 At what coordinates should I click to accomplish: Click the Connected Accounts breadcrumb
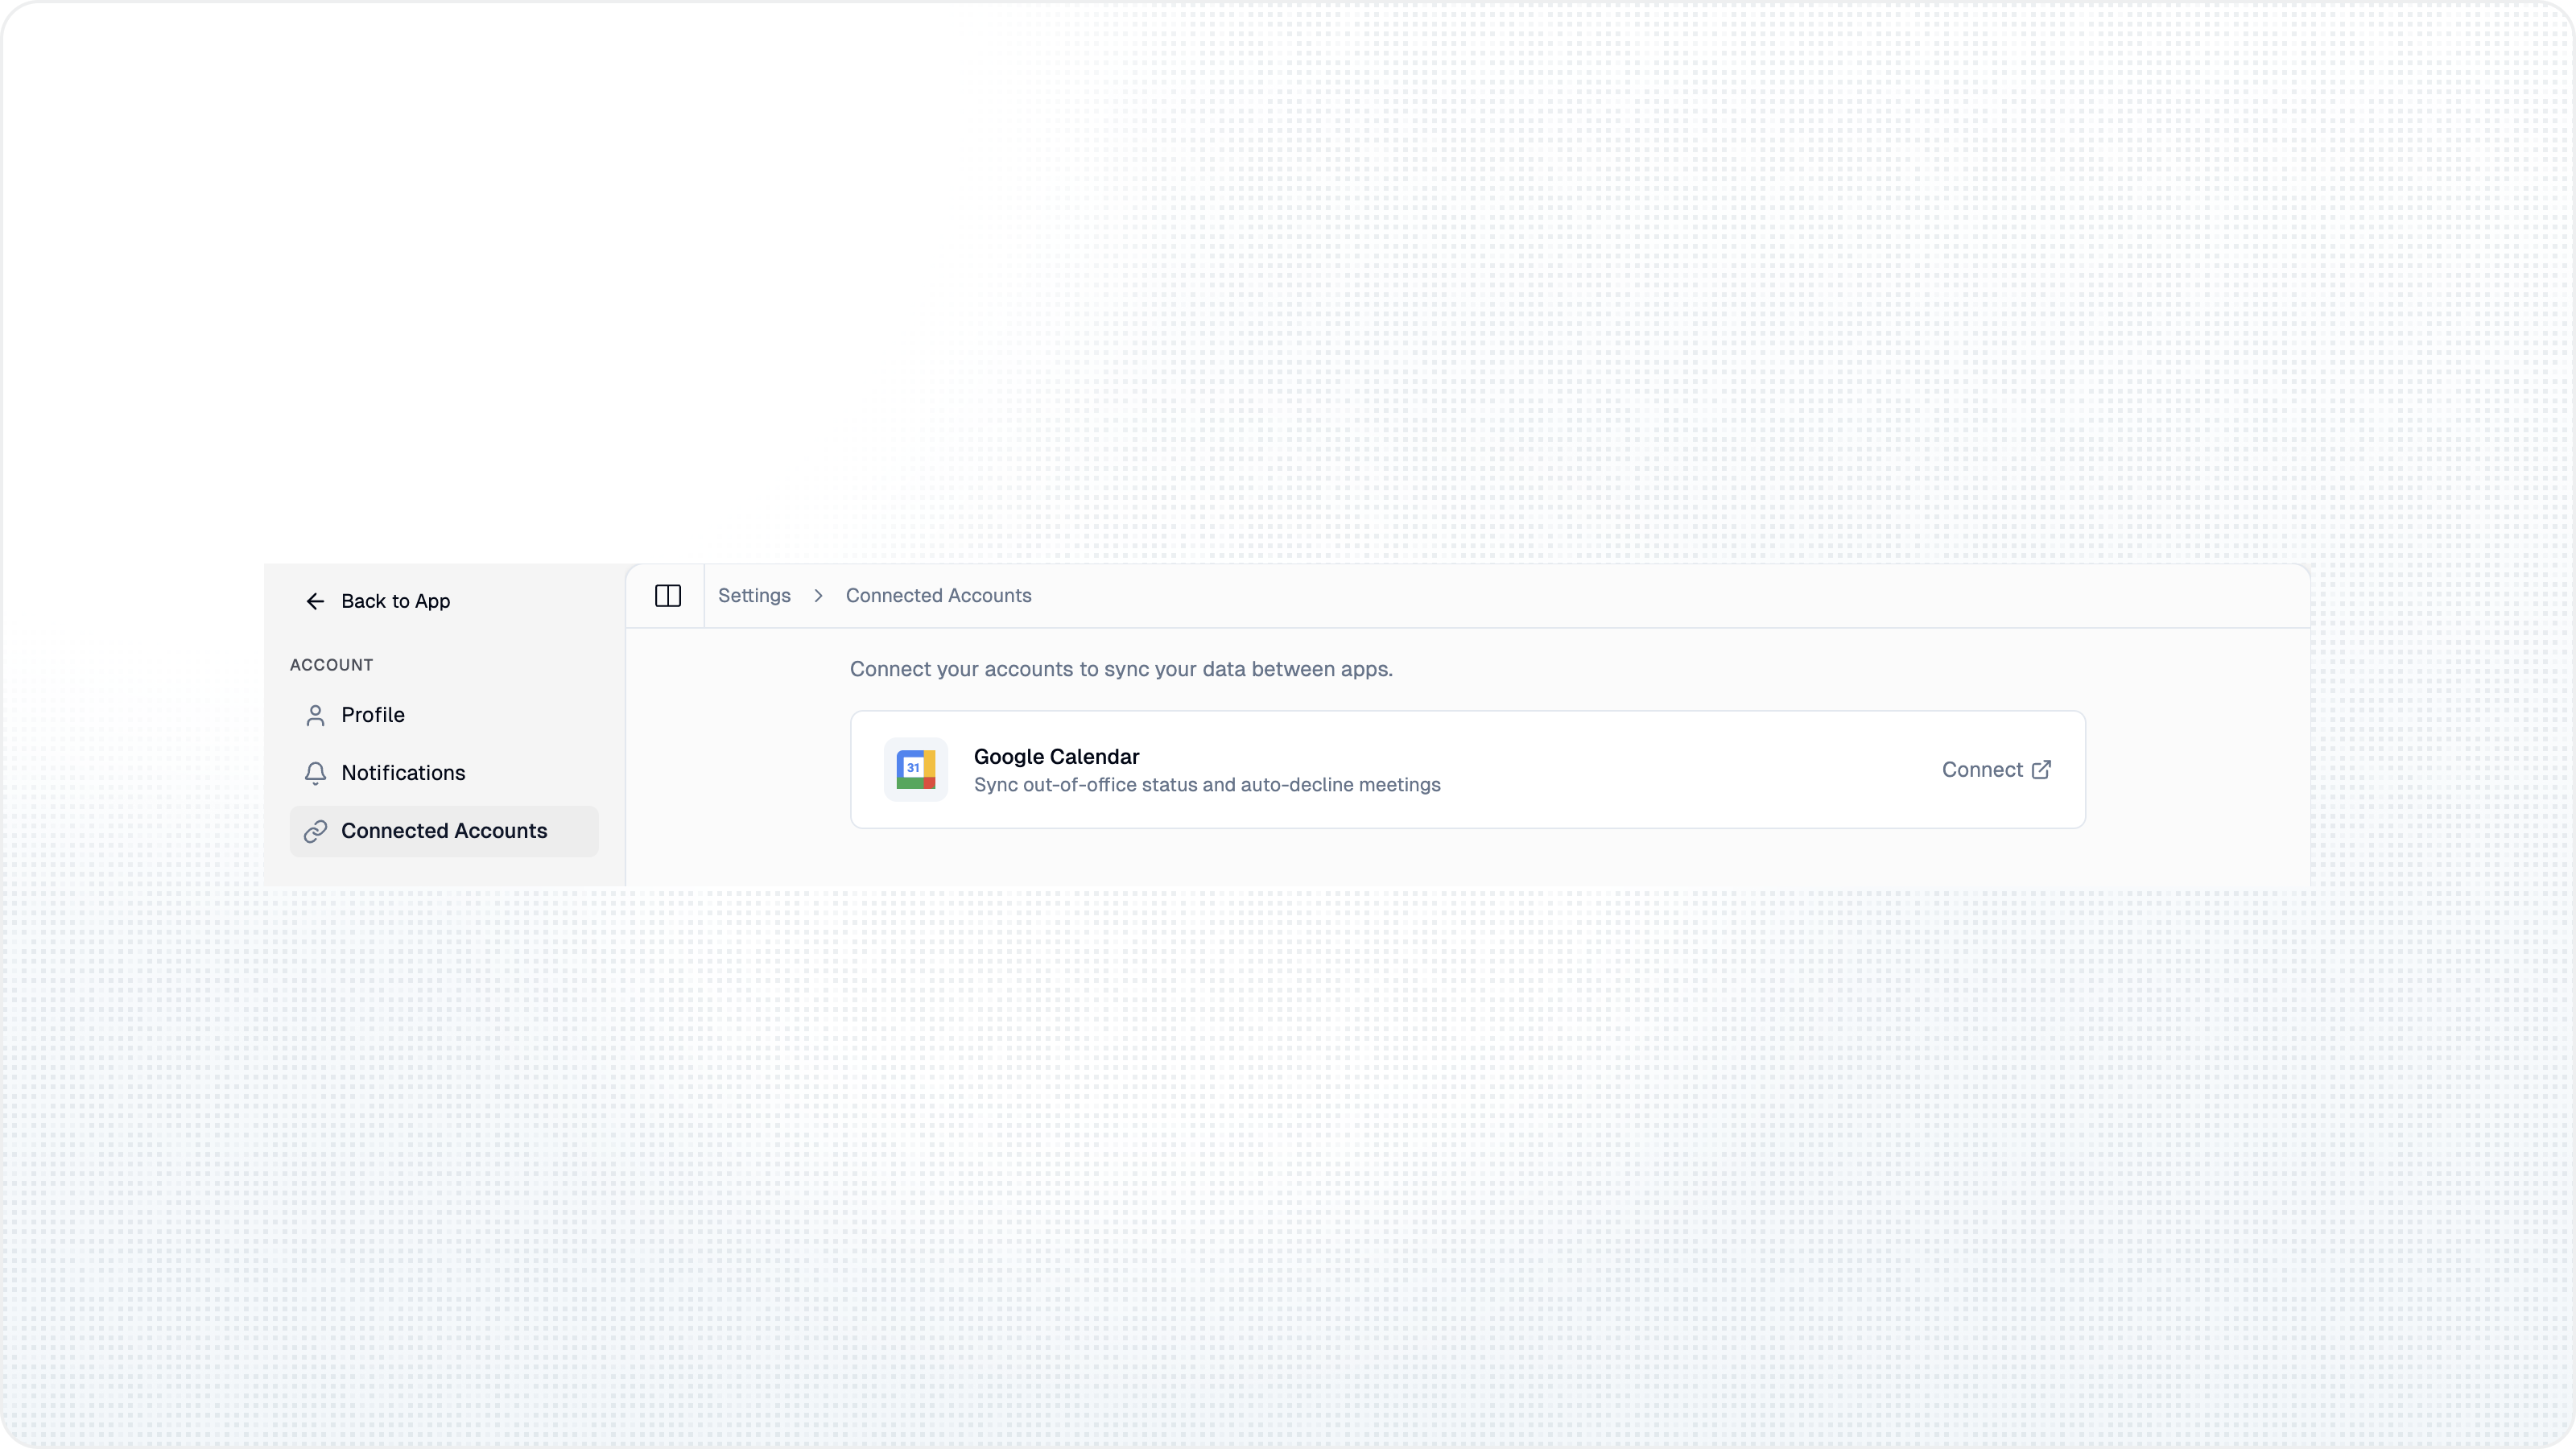937,595
